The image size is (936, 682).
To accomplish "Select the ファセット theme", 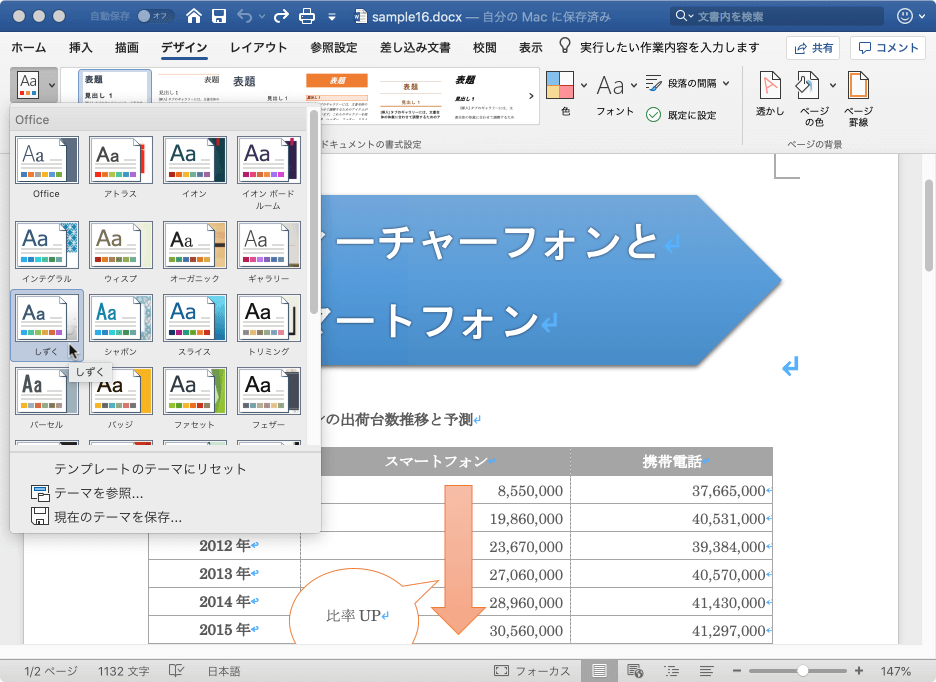I will 195,391.
